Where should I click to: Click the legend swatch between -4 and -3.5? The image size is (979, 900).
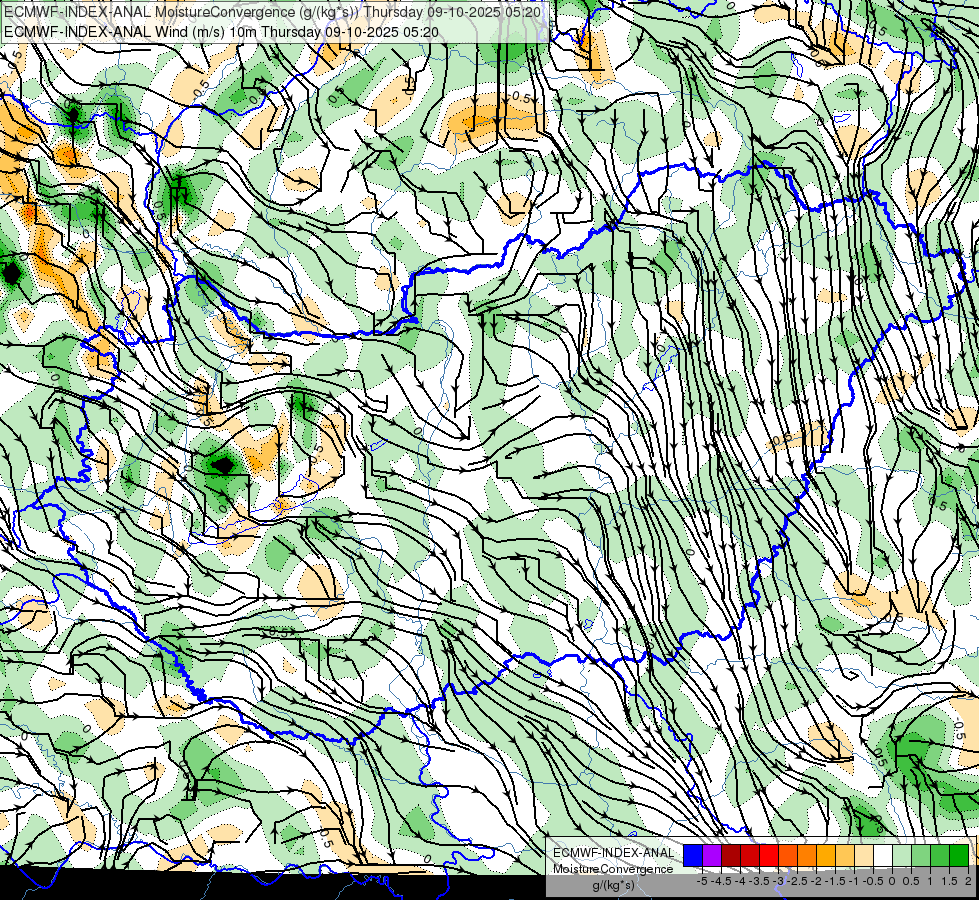[750, 856]
